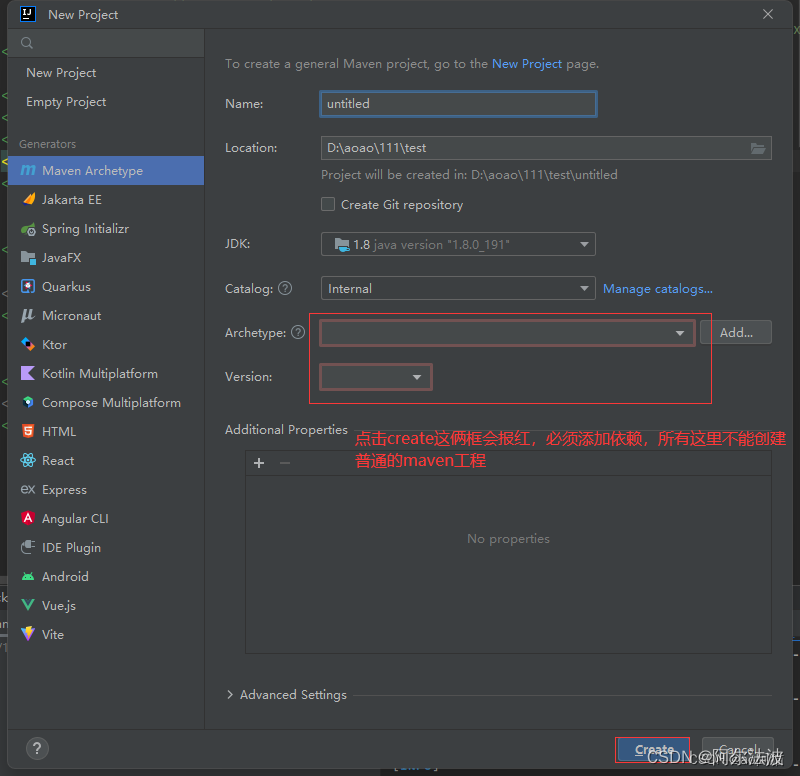
Task: Click the Kotlin Multiplatform icon
Action: coord(28,373)
